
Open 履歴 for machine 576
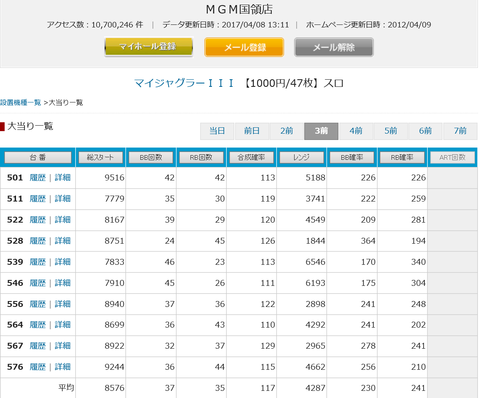click(38, 367)
